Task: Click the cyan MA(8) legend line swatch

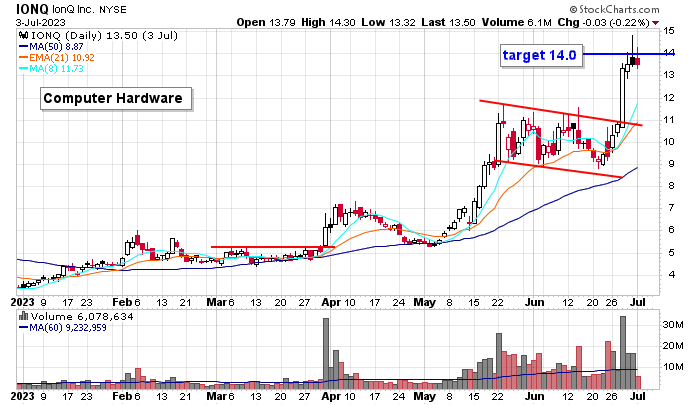Action: [x=23, y=69]
